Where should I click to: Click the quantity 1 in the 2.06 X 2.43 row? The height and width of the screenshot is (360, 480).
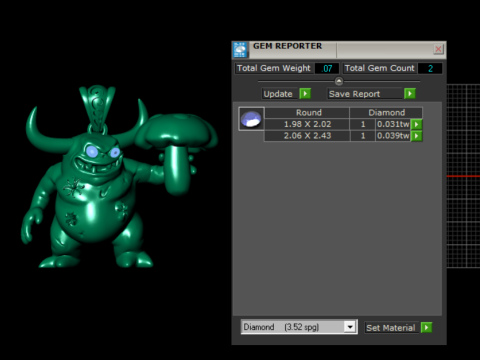(x=363, y=136)
